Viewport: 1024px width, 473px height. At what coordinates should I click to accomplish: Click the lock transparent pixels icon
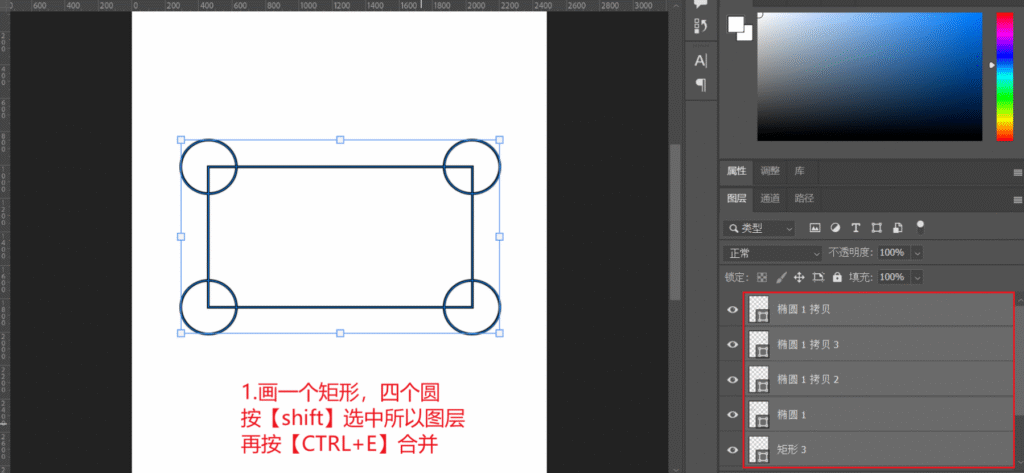(761, 277)
